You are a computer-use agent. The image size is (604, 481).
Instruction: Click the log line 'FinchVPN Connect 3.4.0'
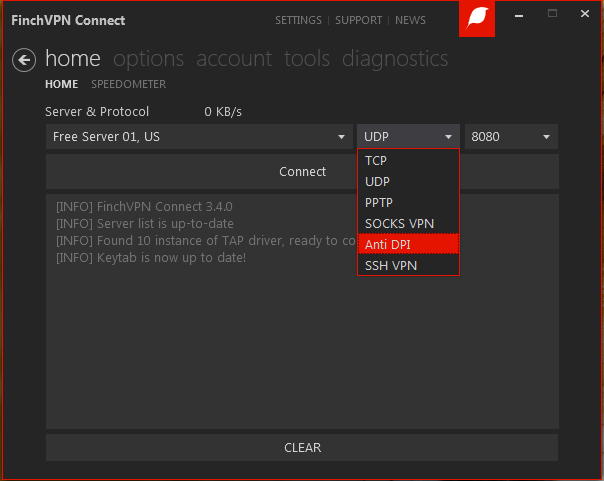click(144, 207)
